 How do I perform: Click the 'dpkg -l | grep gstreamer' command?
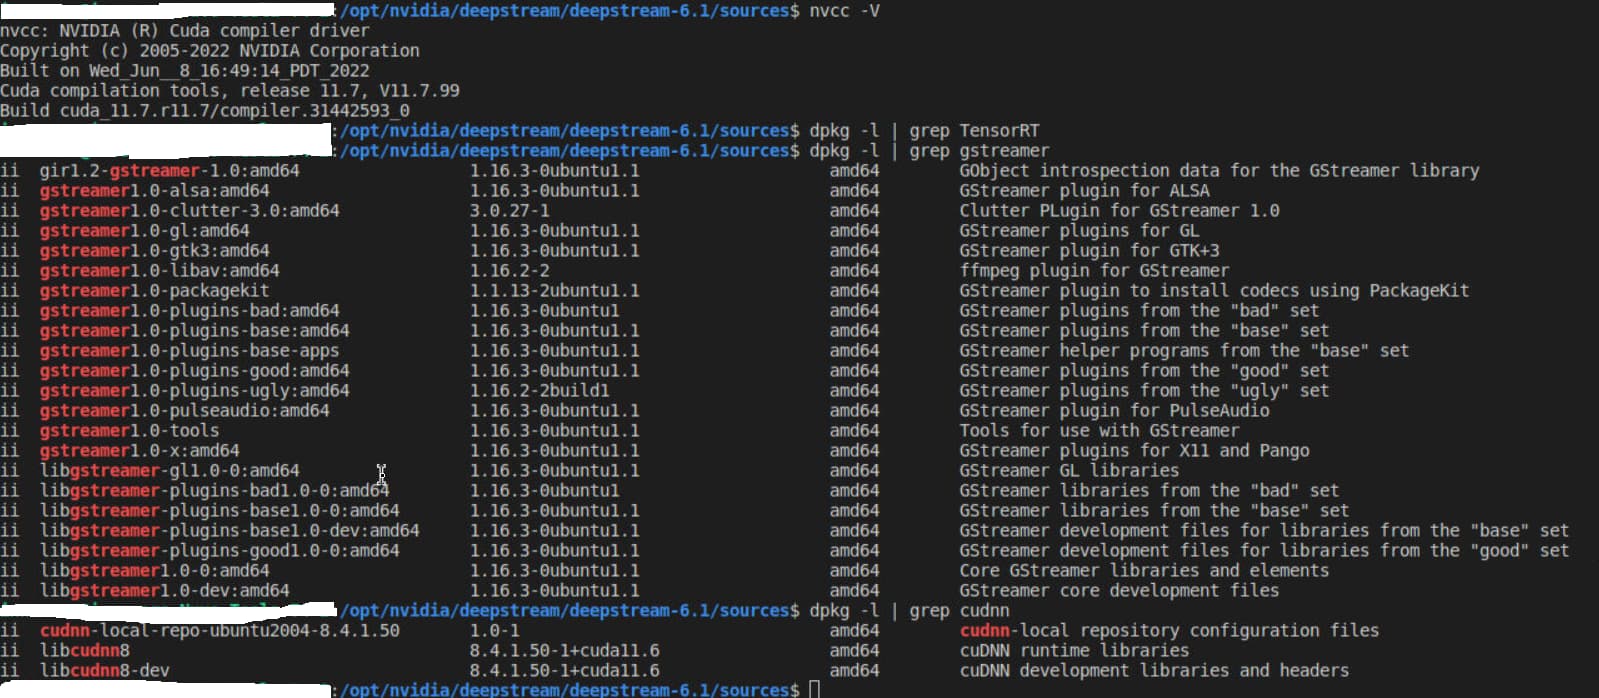pos(929,151)
